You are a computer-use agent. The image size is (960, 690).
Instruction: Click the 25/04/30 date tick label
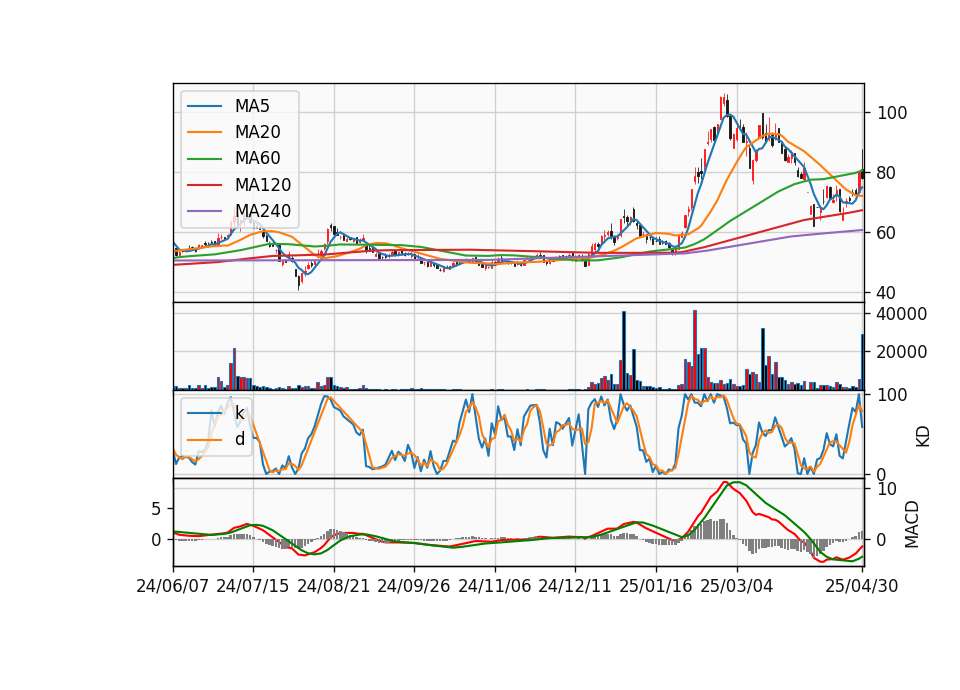point(862,587)
